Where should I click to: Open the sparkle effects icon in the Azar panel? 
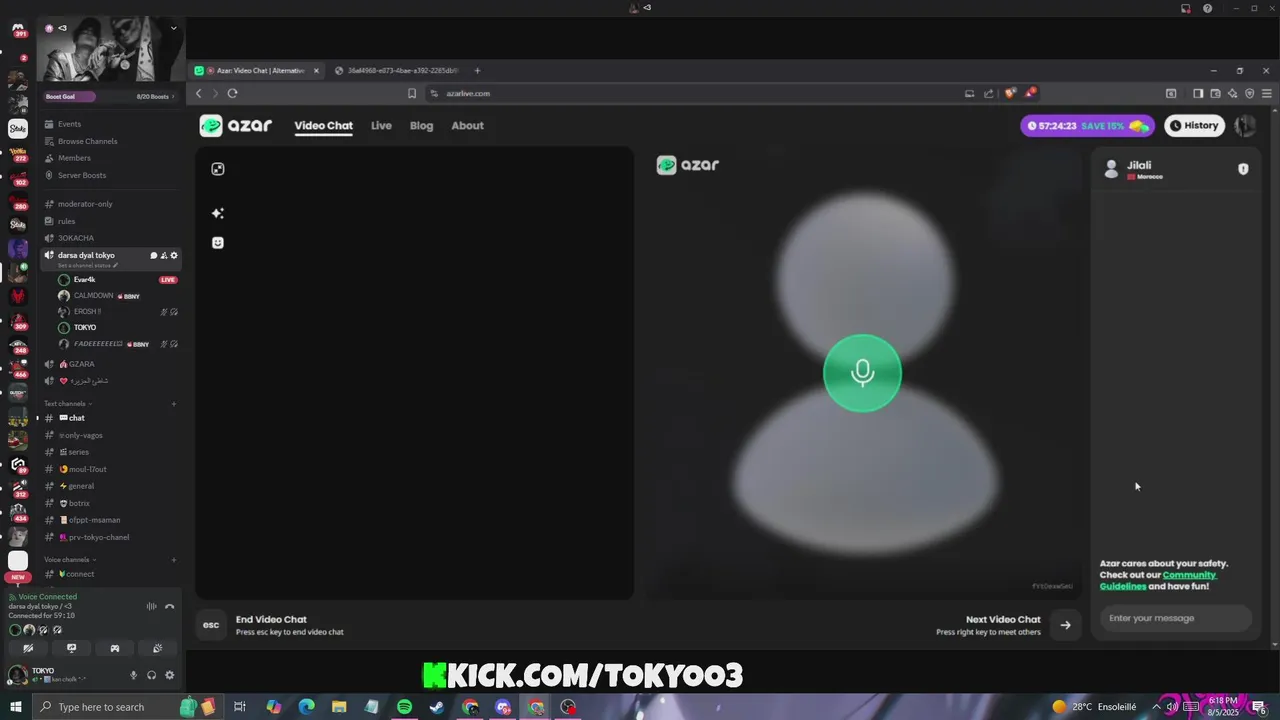coord(218,213)
